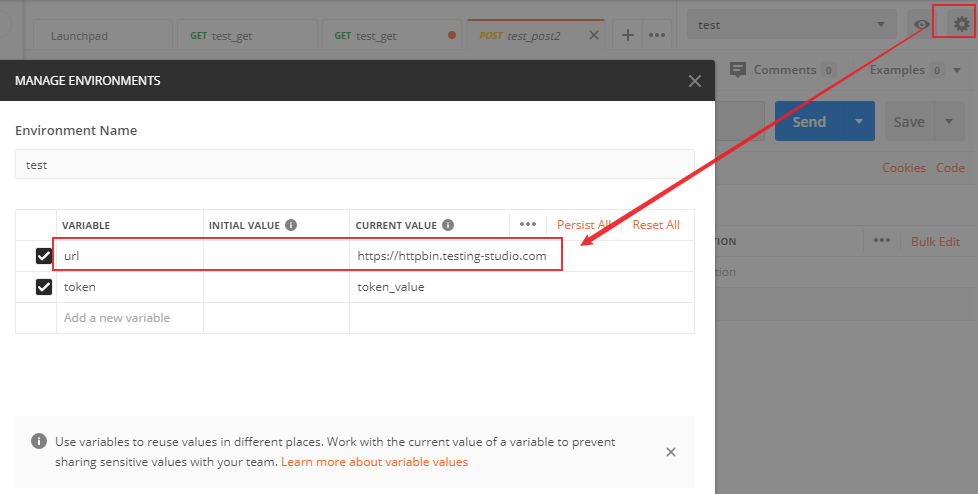Click Persist All
Image resolution: width=978 pixels, height=494 pixels.
pyautogui.click(x=584, y=225)
